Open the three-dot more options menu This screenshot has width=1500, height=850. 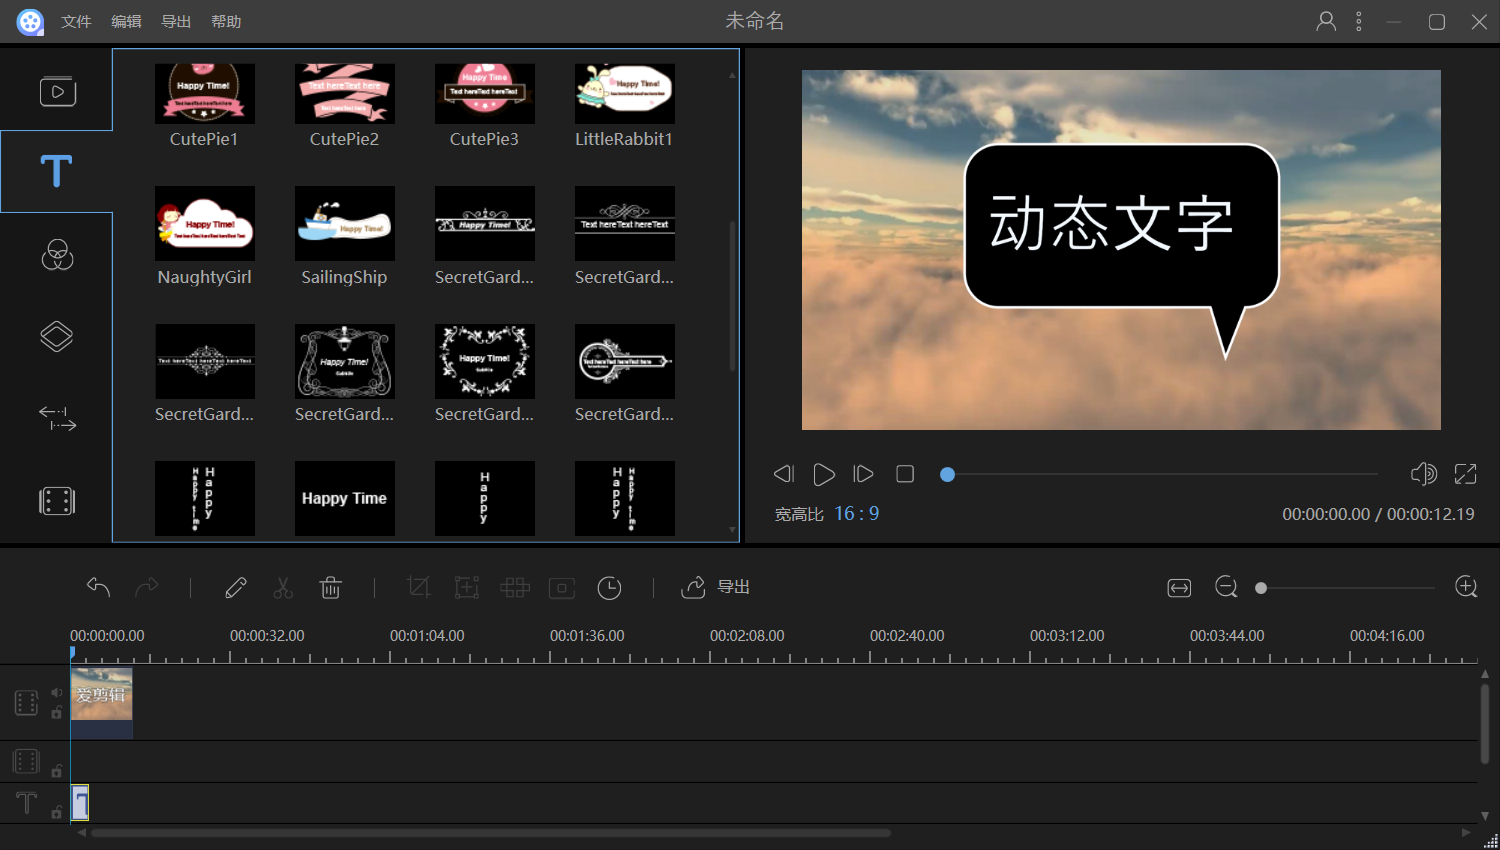pyautogui.click(x=1358, y=21)
